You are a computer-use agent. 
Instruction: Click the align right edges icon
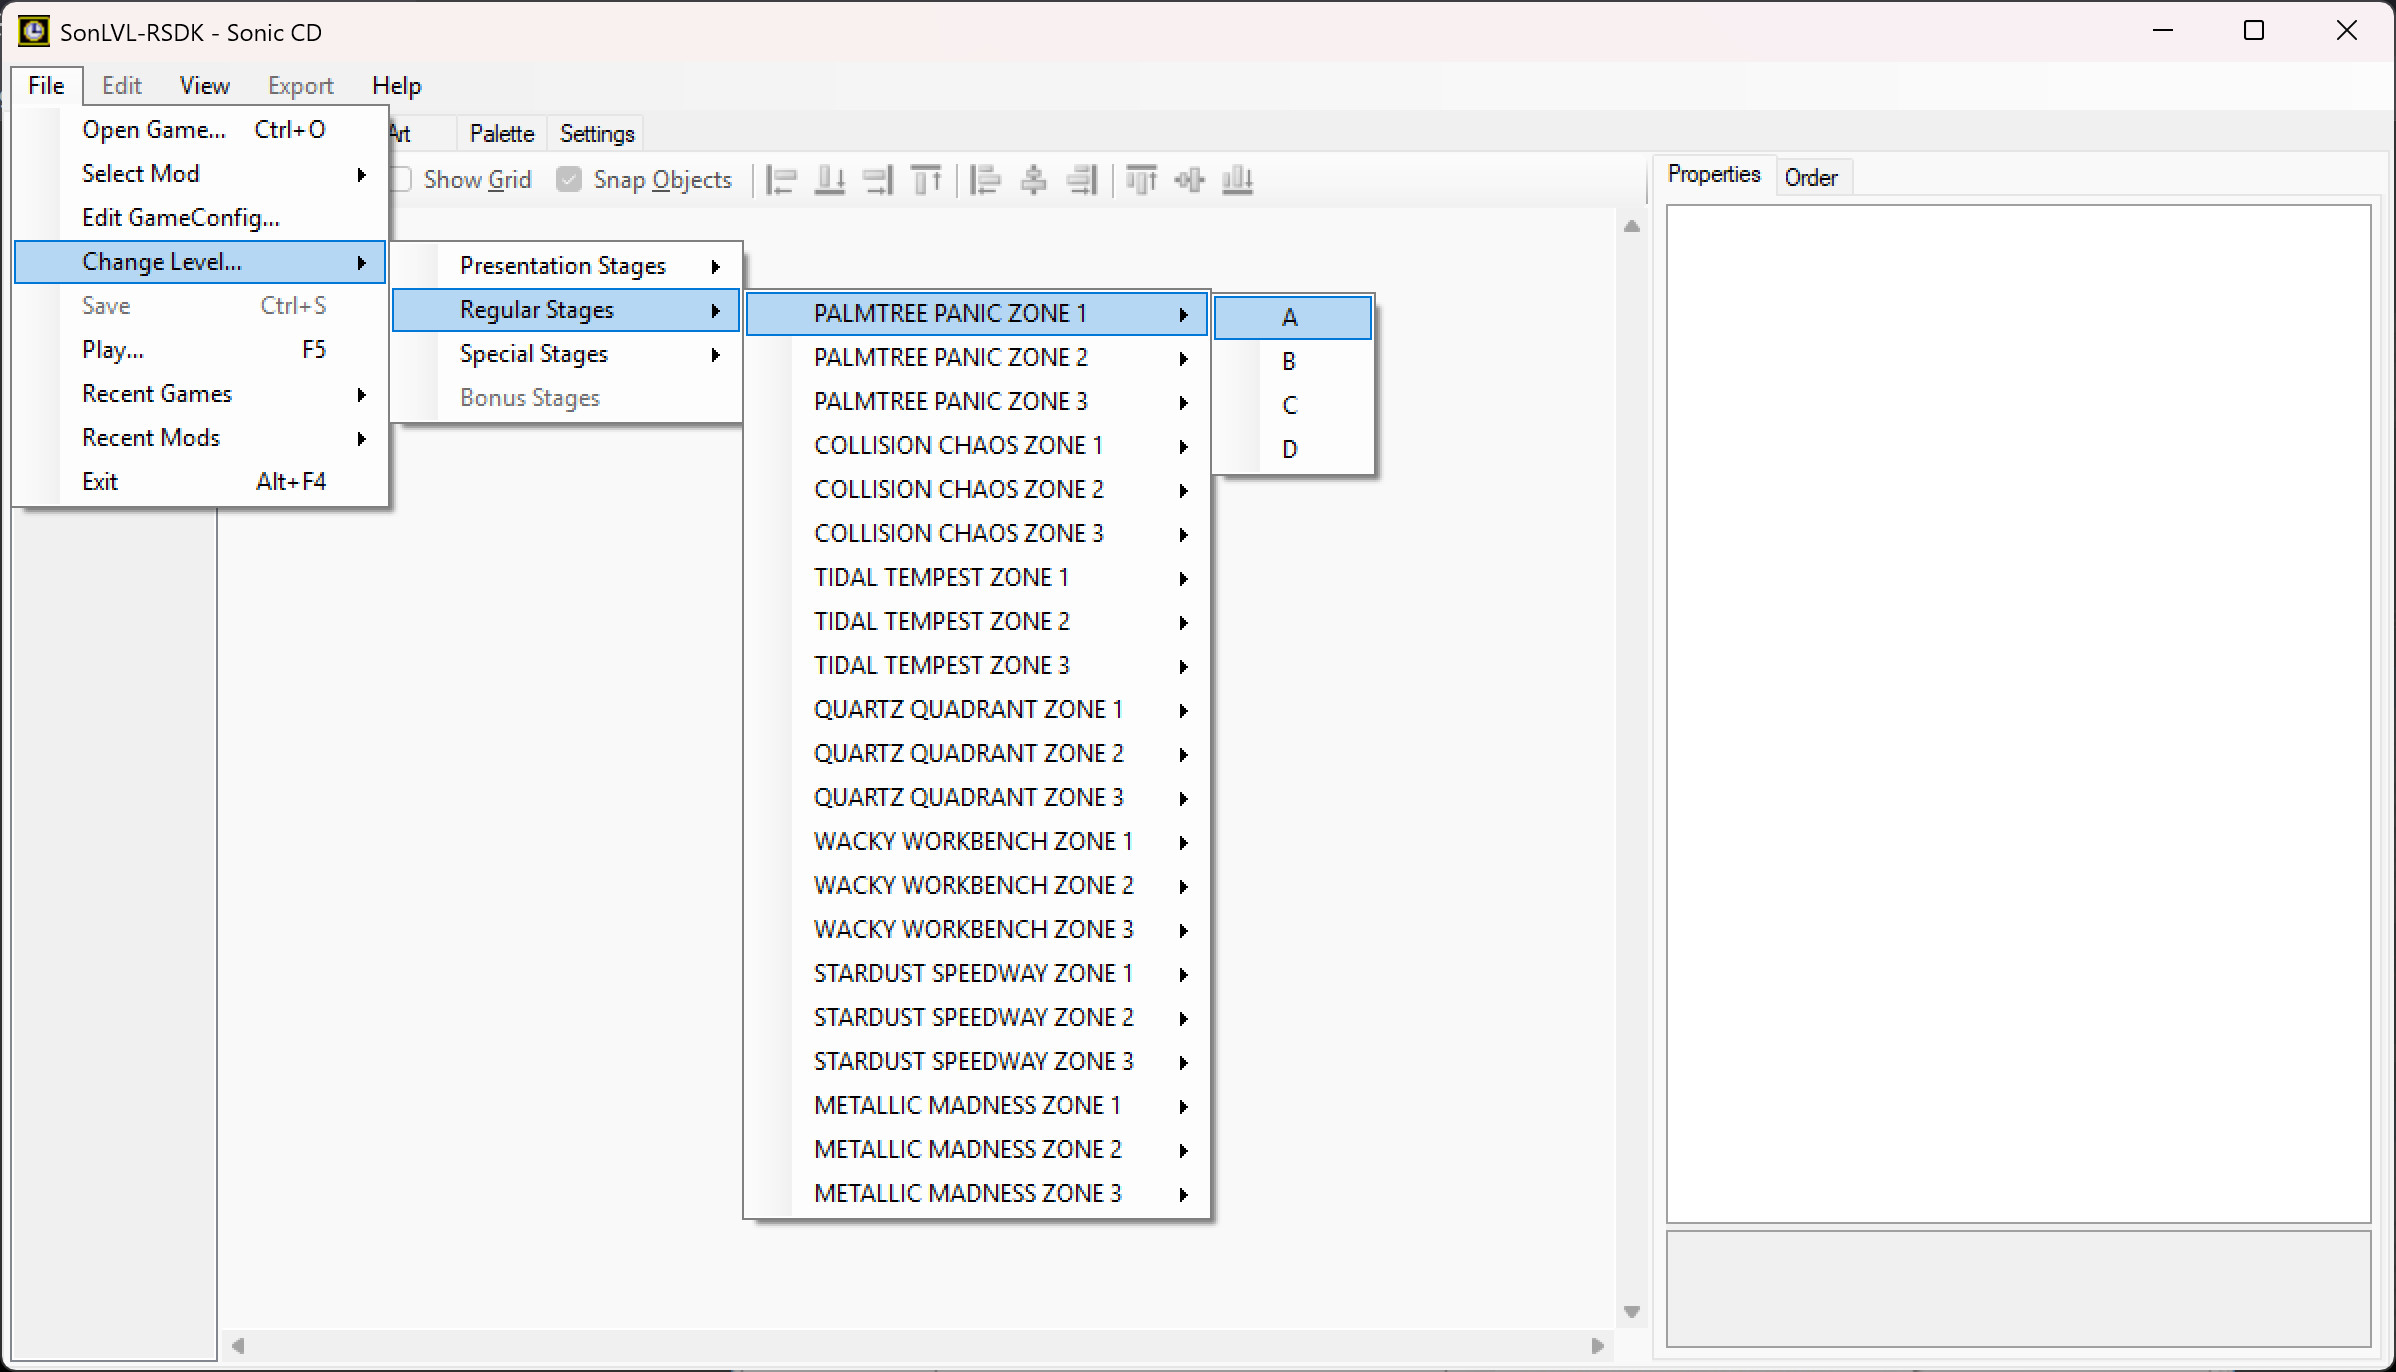pos(1082,180)
